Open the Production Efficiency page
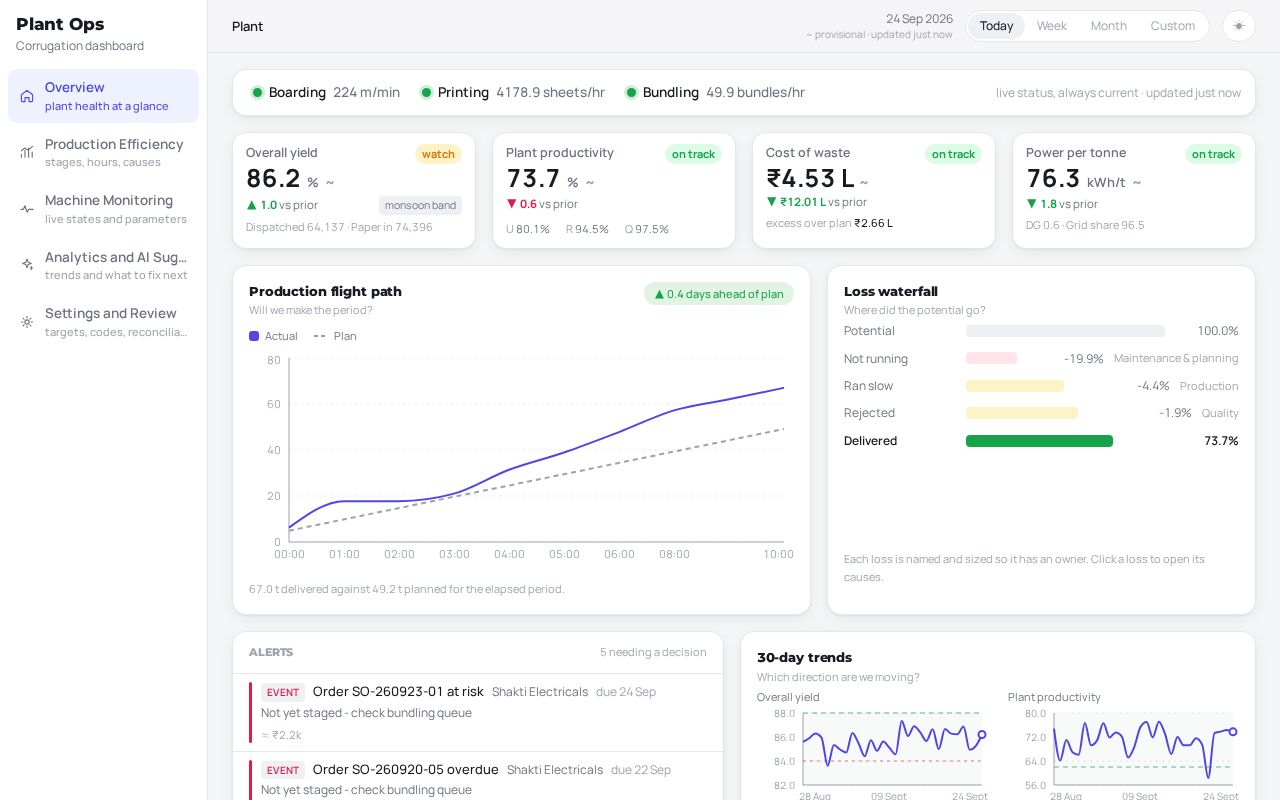 tap(103, 152)
